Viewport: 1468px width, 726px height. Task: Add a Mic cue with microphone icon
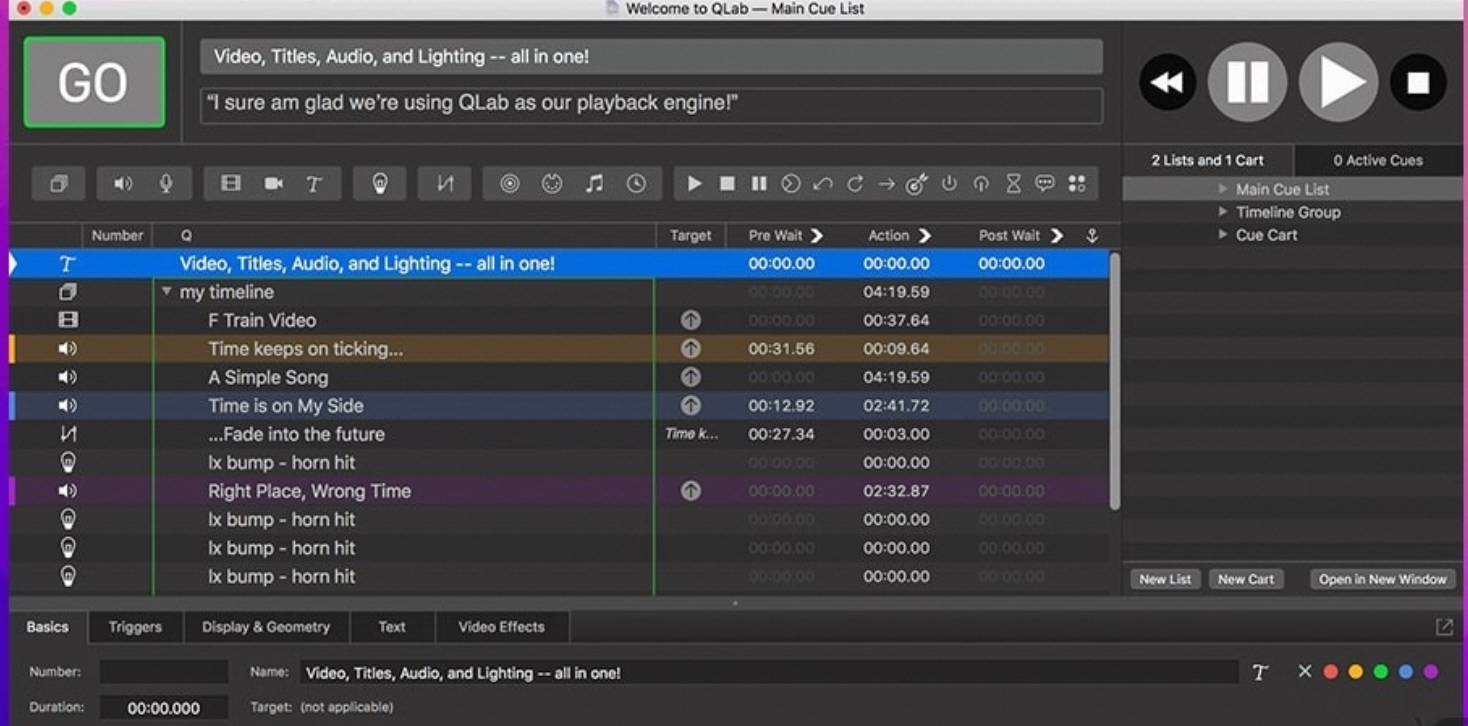coord(166,184)
